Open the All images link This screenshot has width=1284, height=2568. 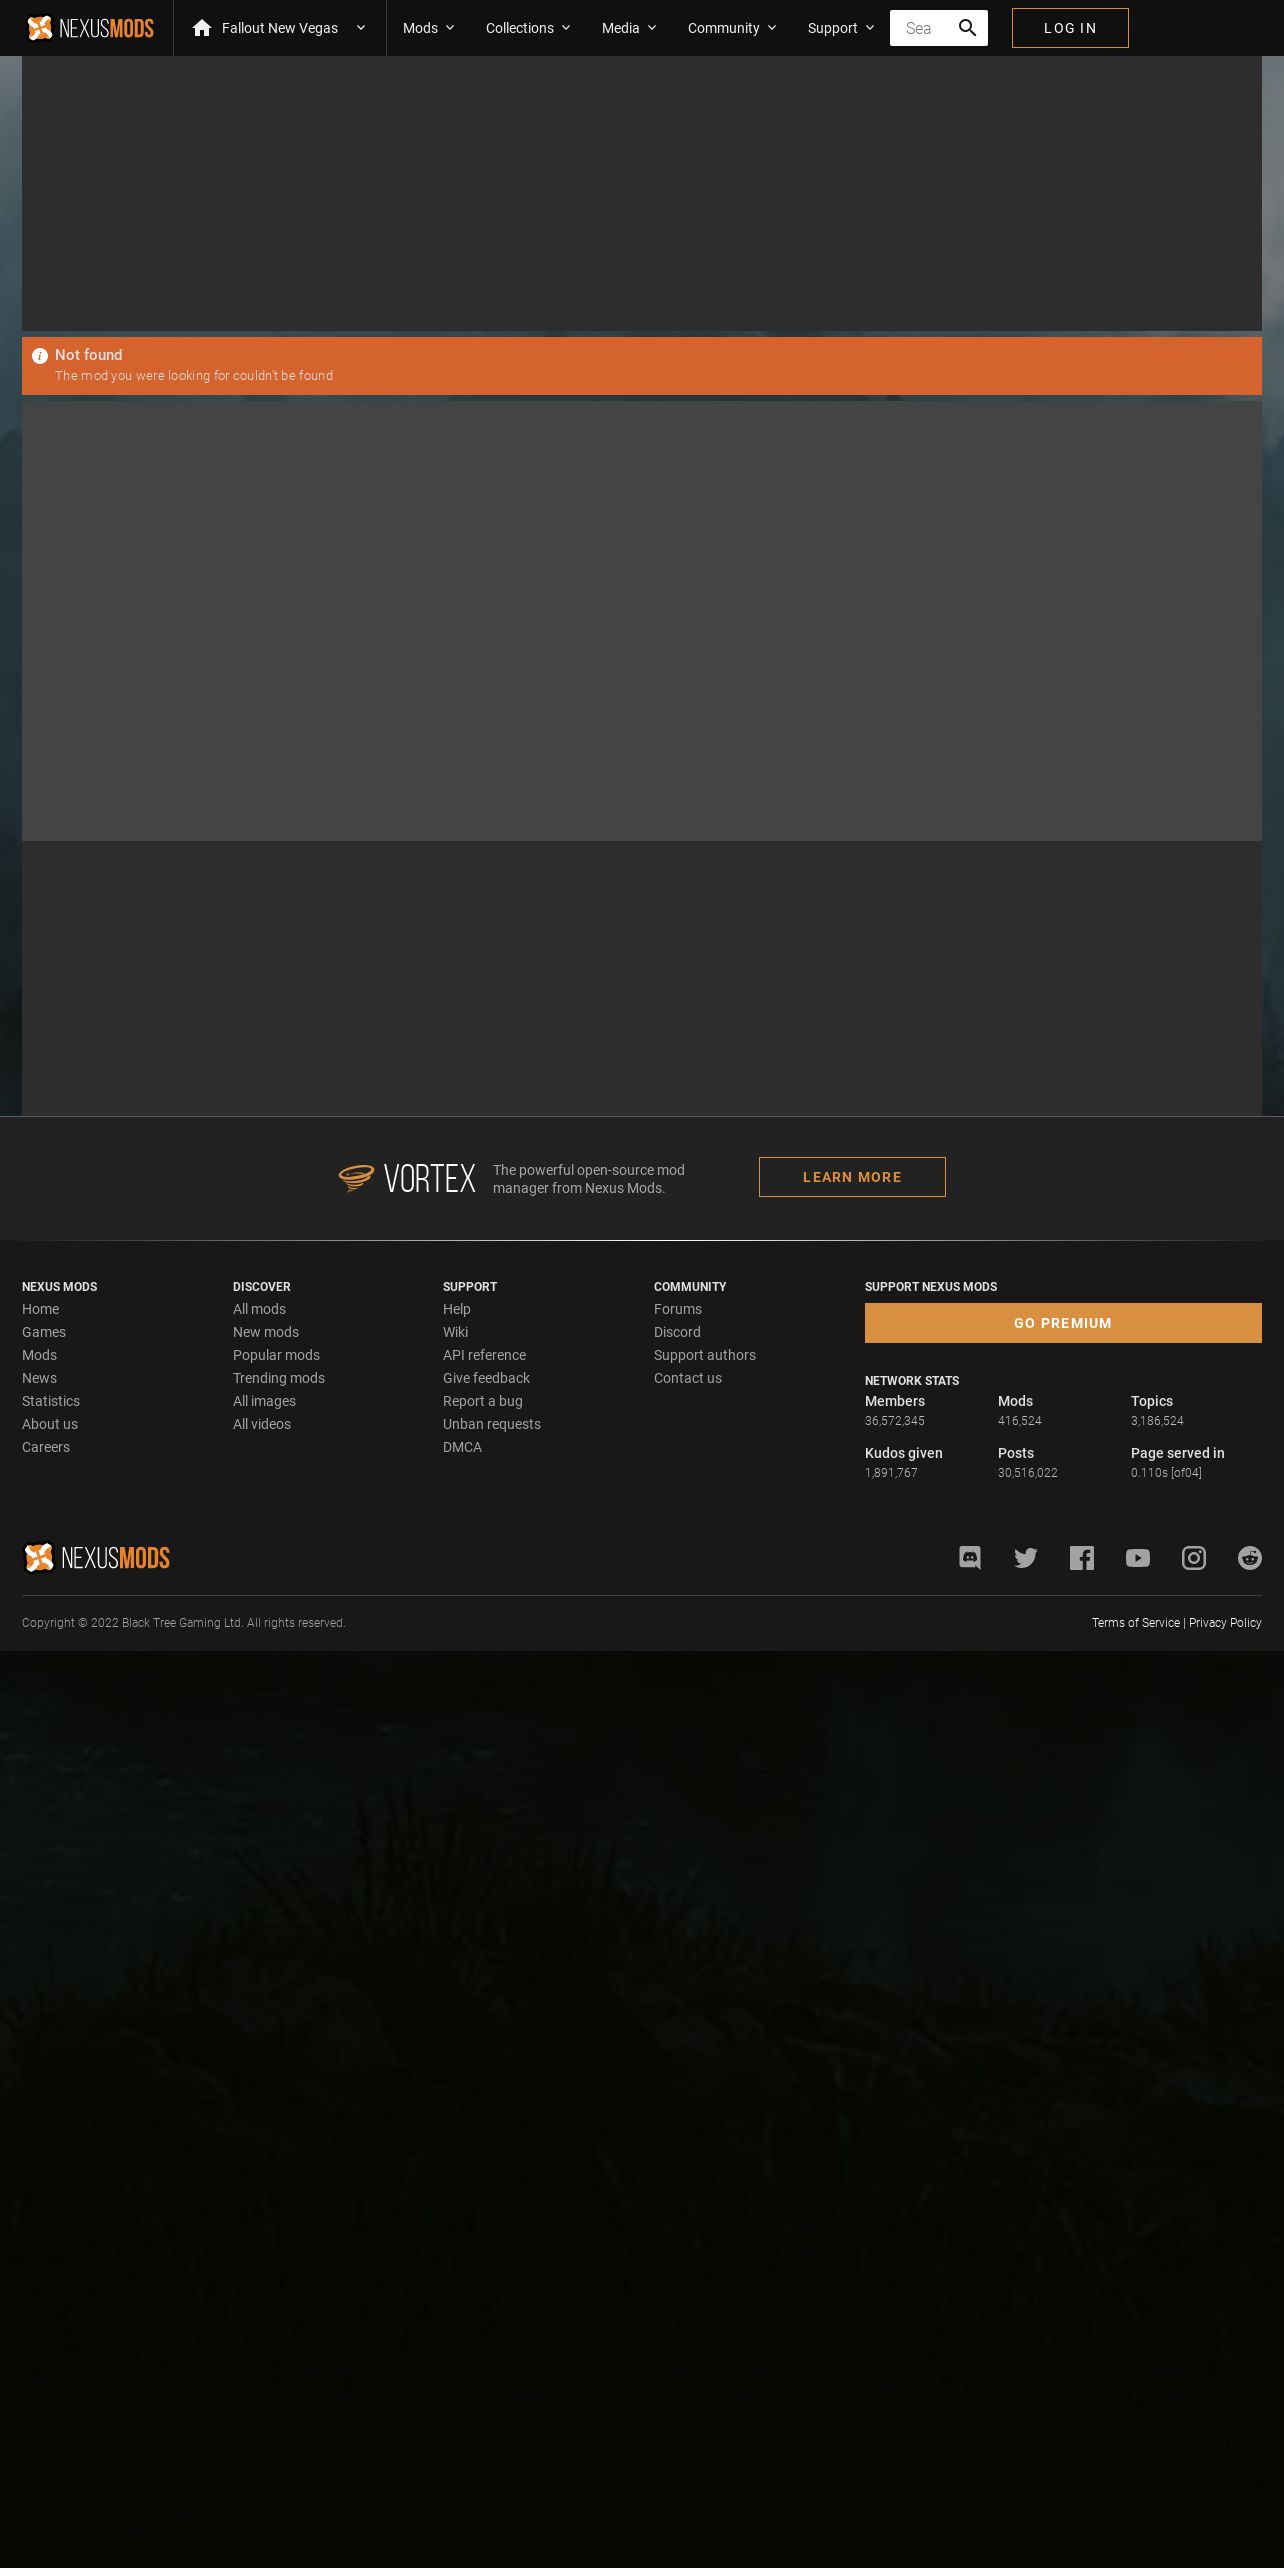click(x=265, y=1401)
